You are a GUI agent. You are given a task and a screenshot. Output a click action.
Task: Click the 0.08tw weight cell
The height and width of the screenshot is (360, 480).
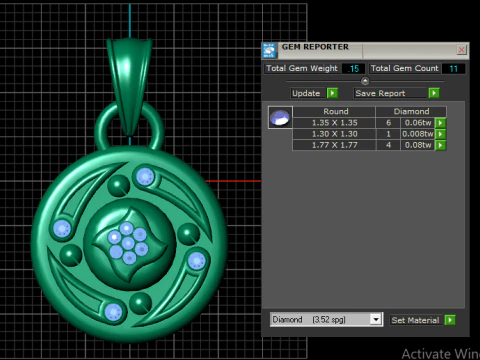coord(418,145)
